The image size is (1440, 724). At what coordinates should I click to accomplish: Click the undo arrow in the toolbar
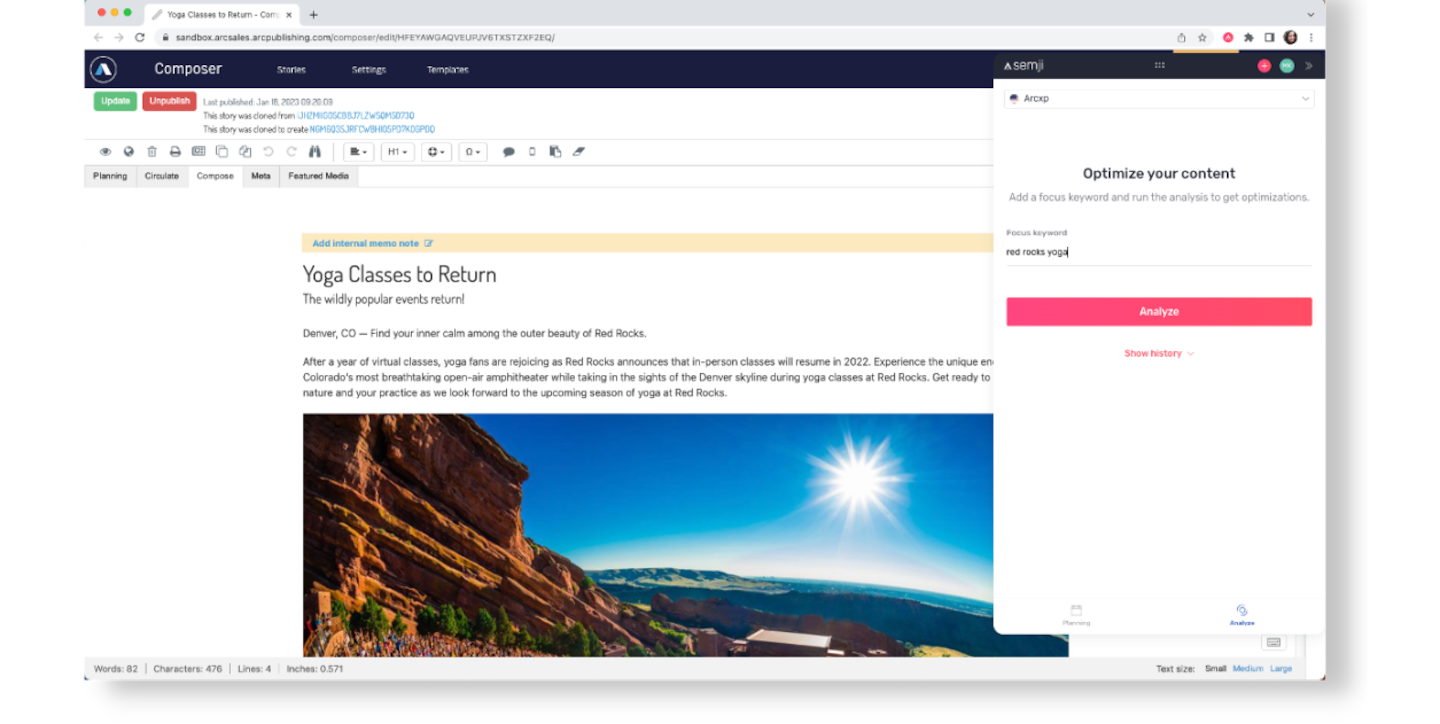(267, 151)
